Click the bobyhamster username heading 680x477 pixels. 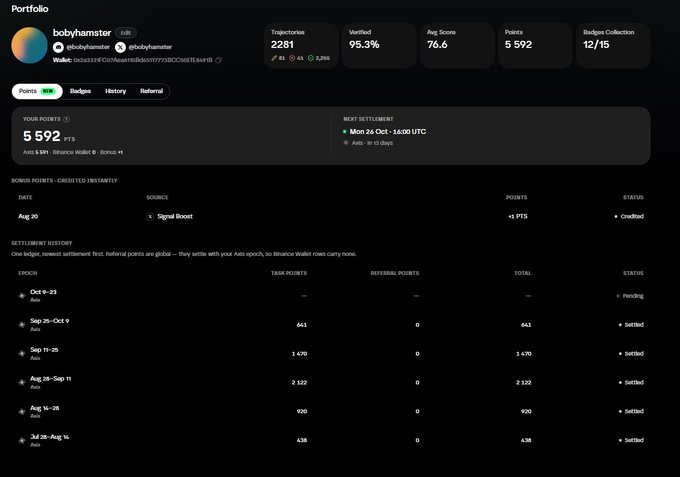coord(82,33)
